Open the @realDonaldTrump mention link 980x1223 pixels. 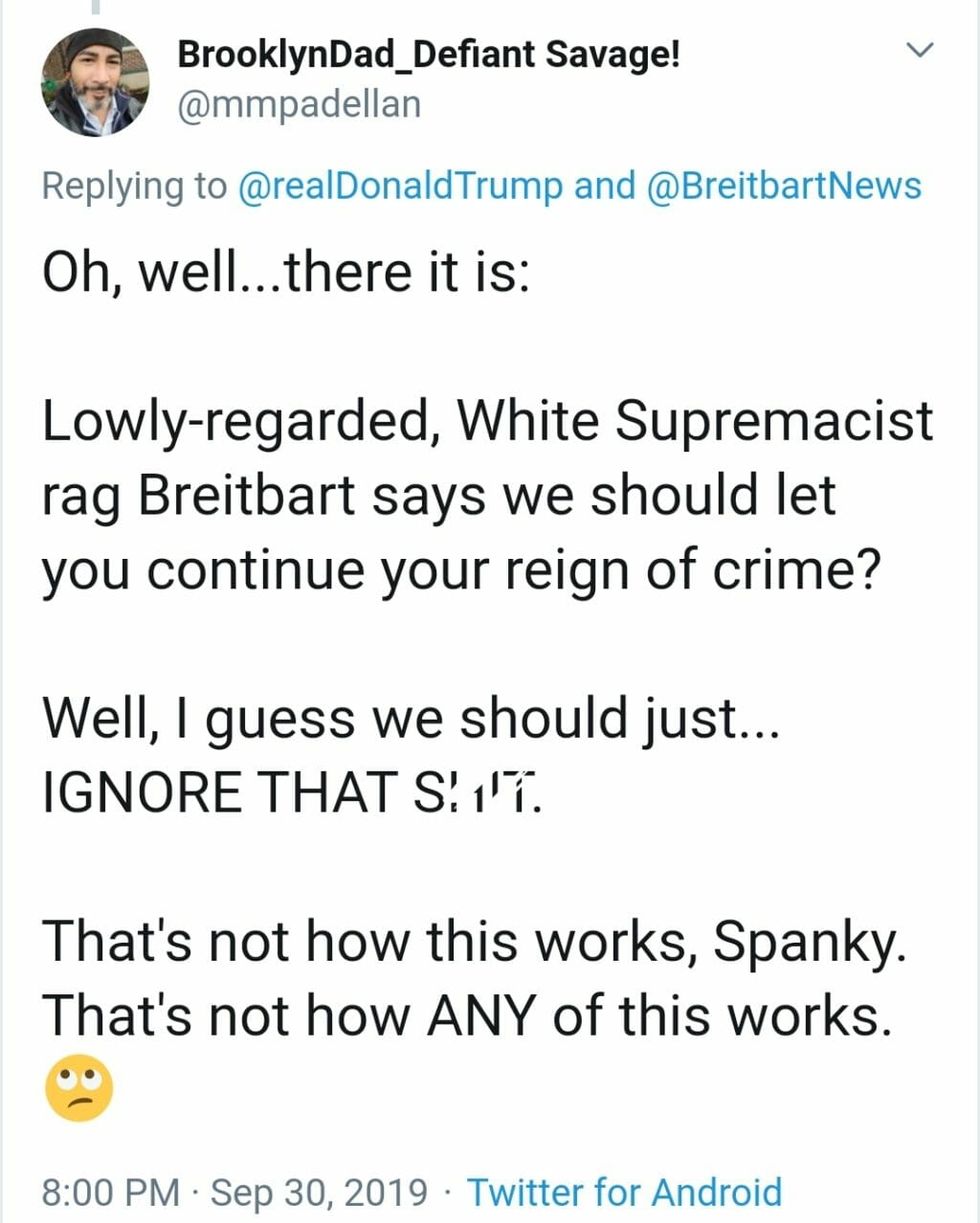(401, 186)
